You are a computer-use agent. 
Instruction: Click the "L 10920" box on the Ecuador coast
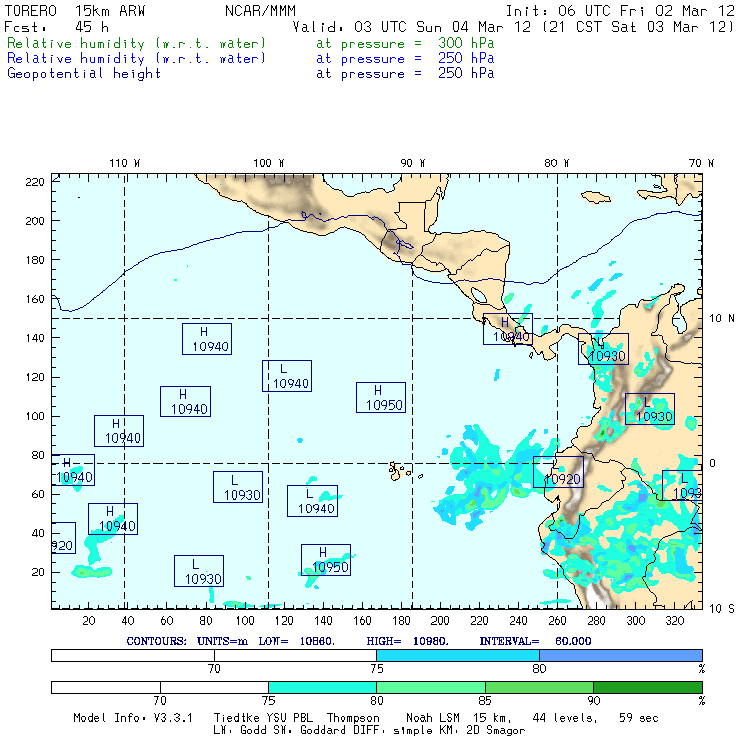(x=558, y=472)
